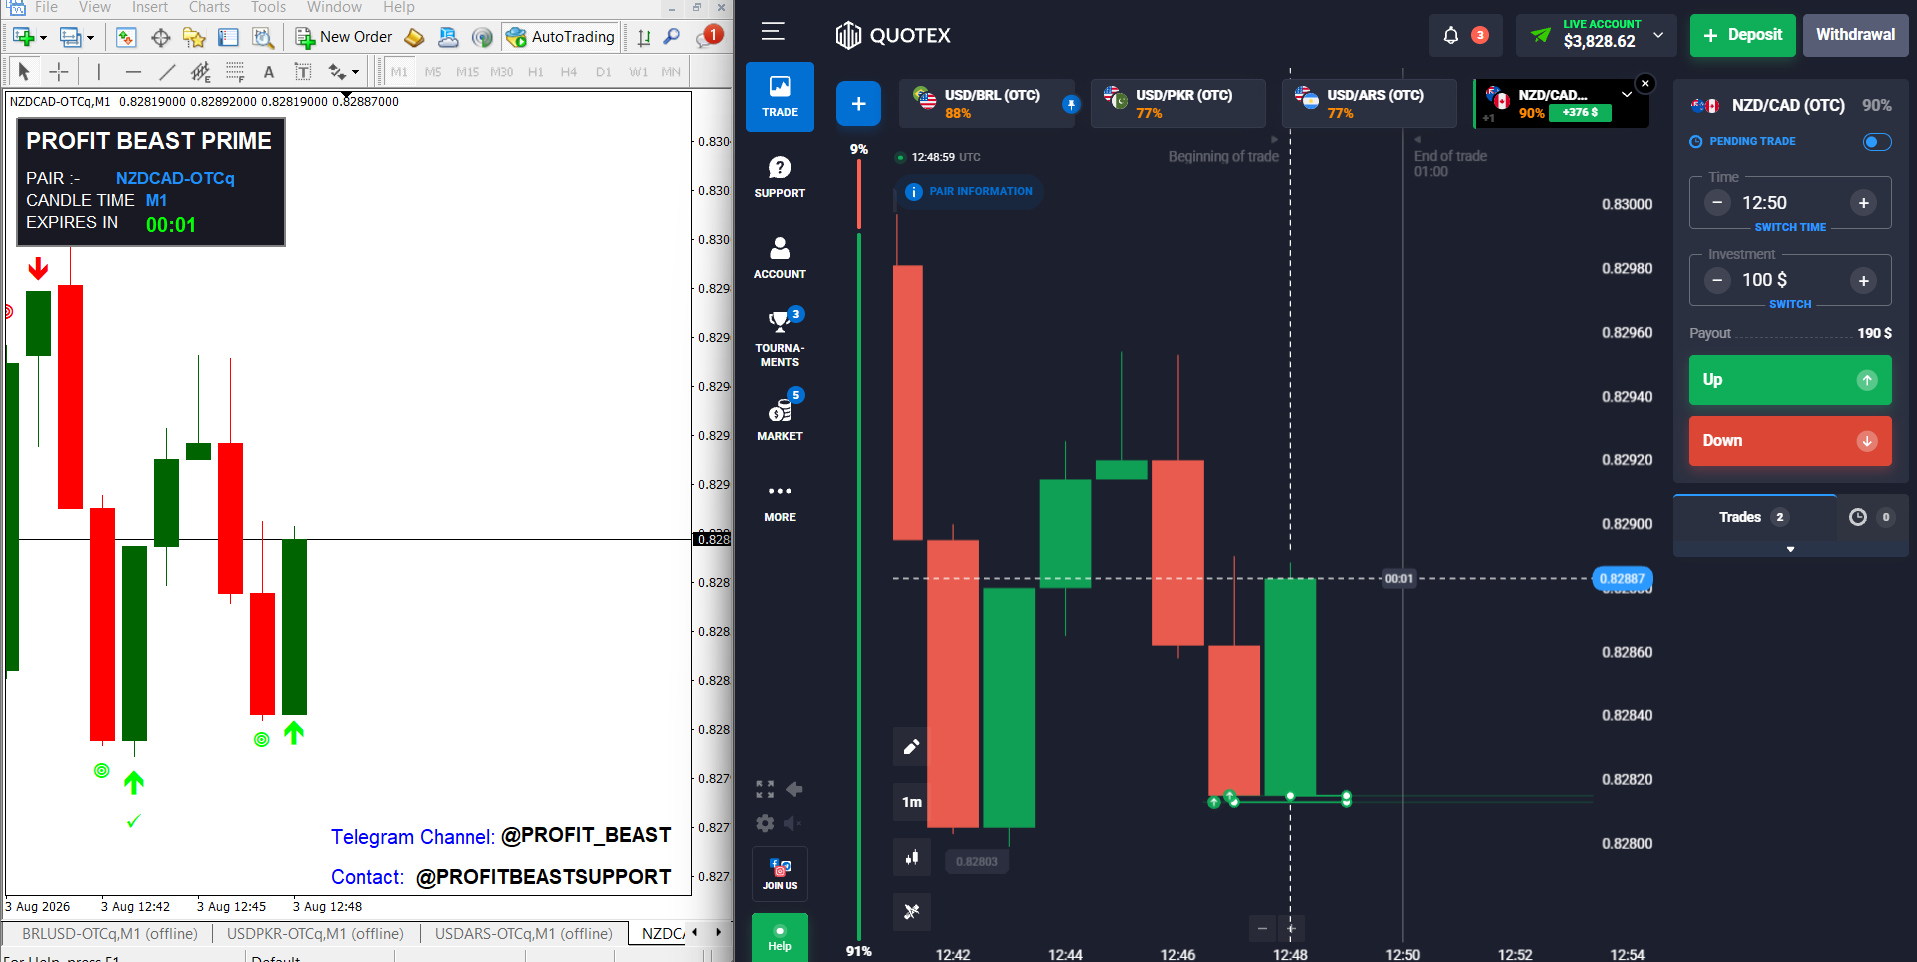The width and height of the screenshot is (1917, 962).
Task: Open MetaTrader profiles icon
Action: pyautogui.click(x=69, y=37)
